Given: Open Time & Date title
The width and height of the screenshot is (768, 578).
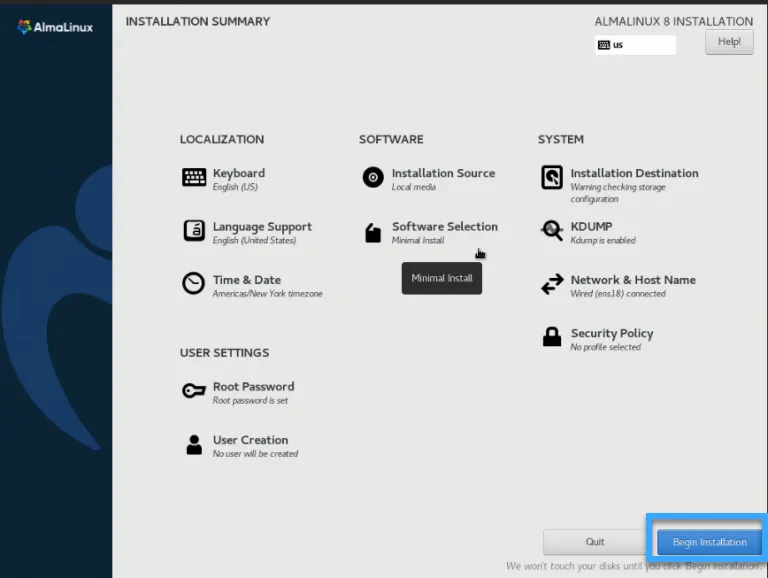Looking at the screenshot, I should pos(247,280).
